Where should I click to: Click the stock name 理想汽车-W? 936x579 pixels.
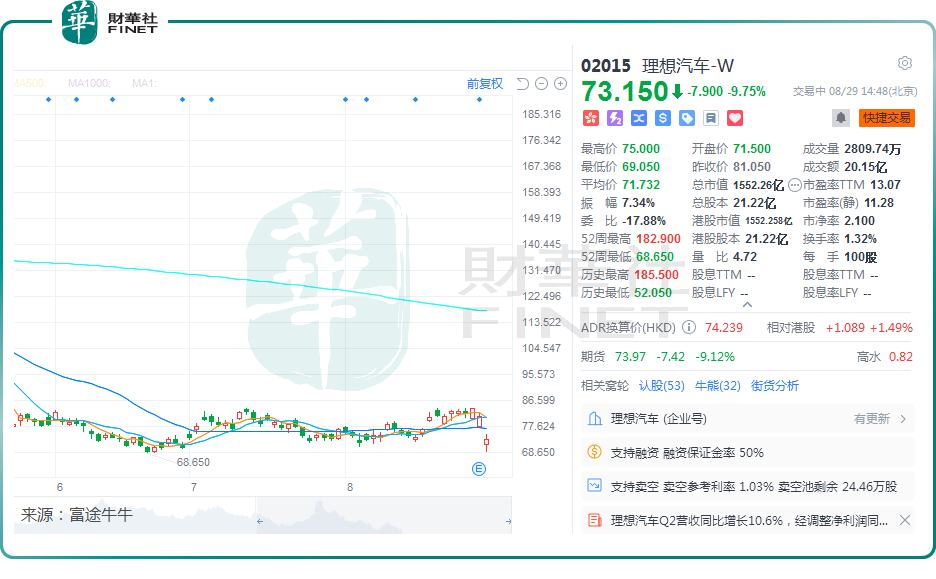coord(688,66)
